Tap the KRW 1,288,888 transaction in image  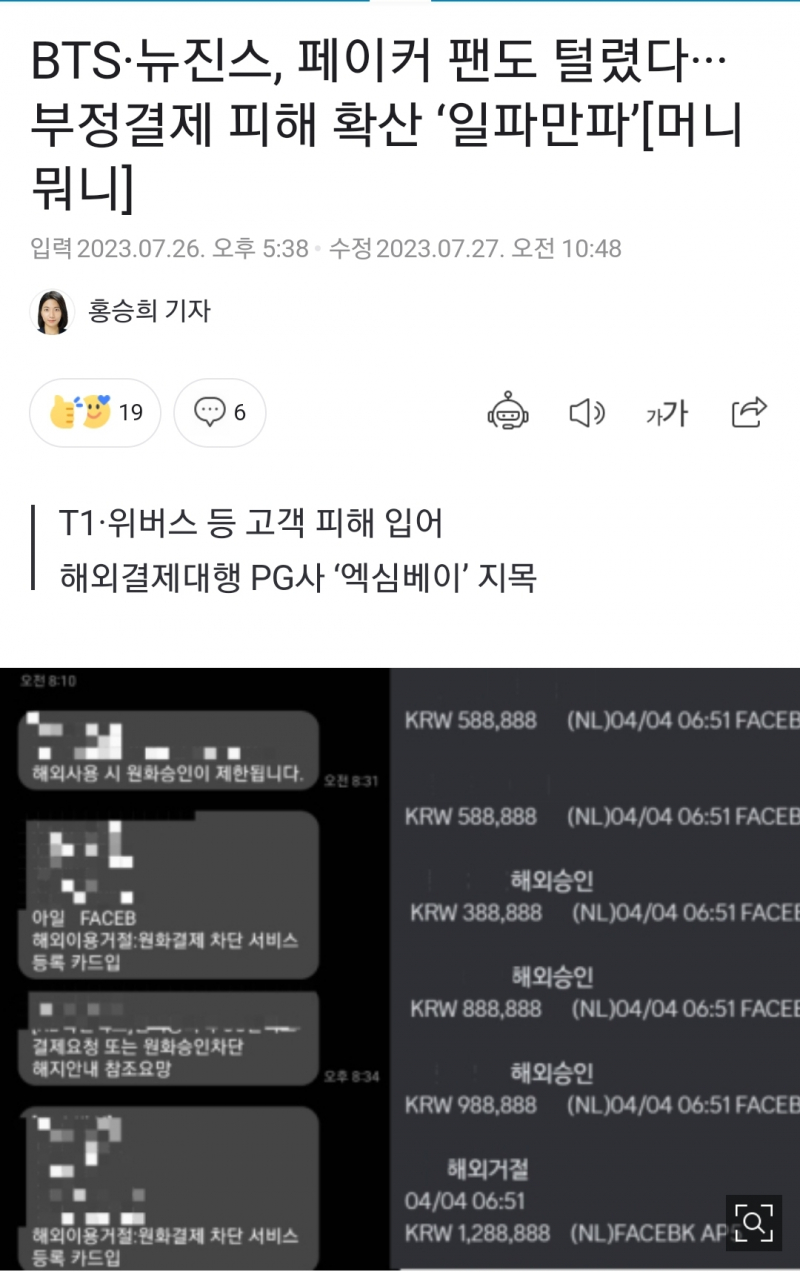(x=477, y=1233)
